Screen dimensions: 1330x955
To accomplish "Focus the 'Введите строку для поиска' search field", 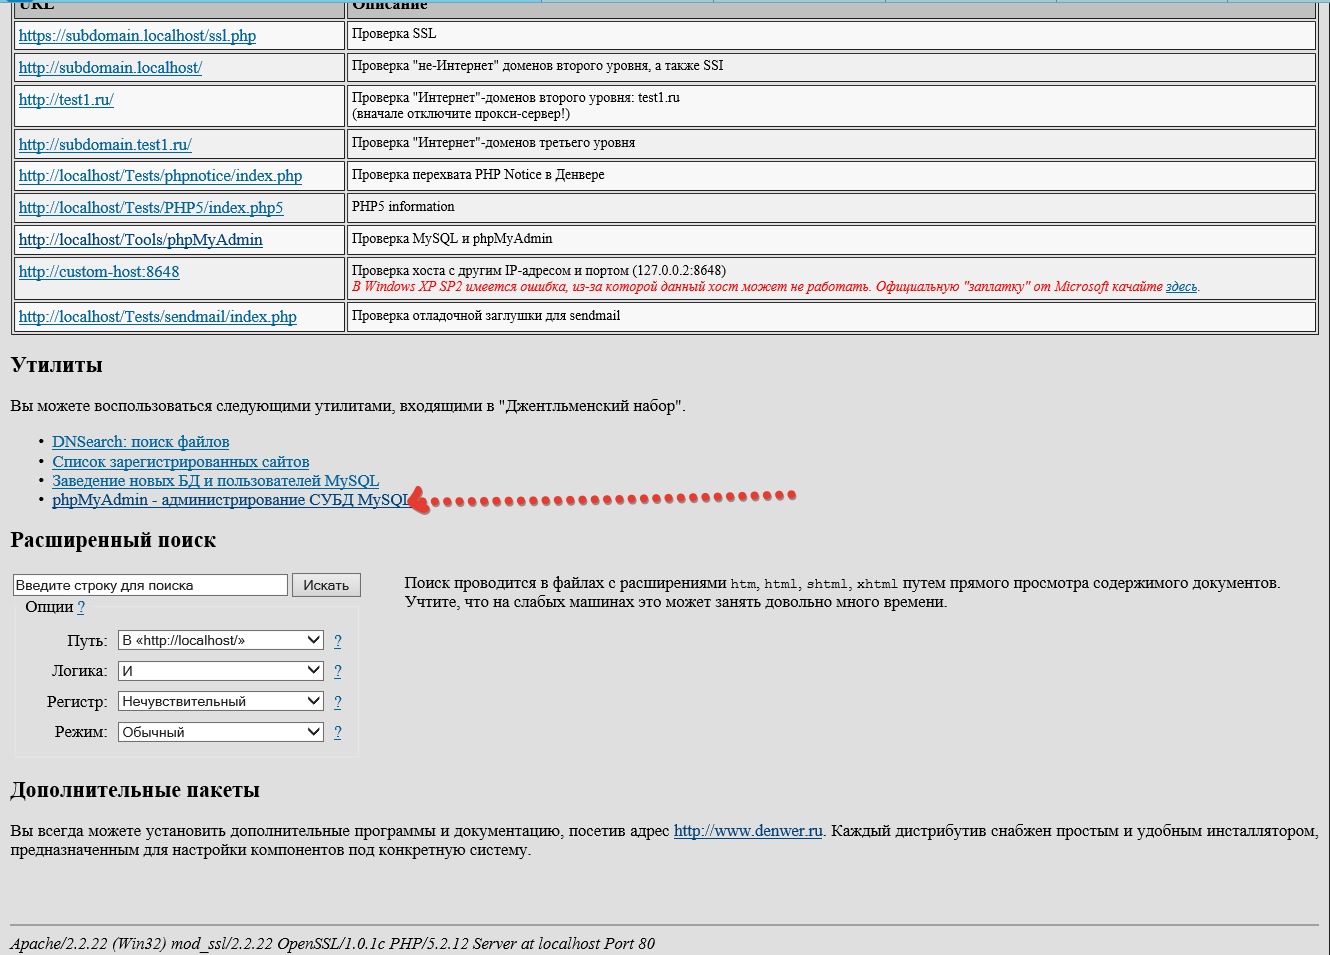I will click(x=151, y=585).
